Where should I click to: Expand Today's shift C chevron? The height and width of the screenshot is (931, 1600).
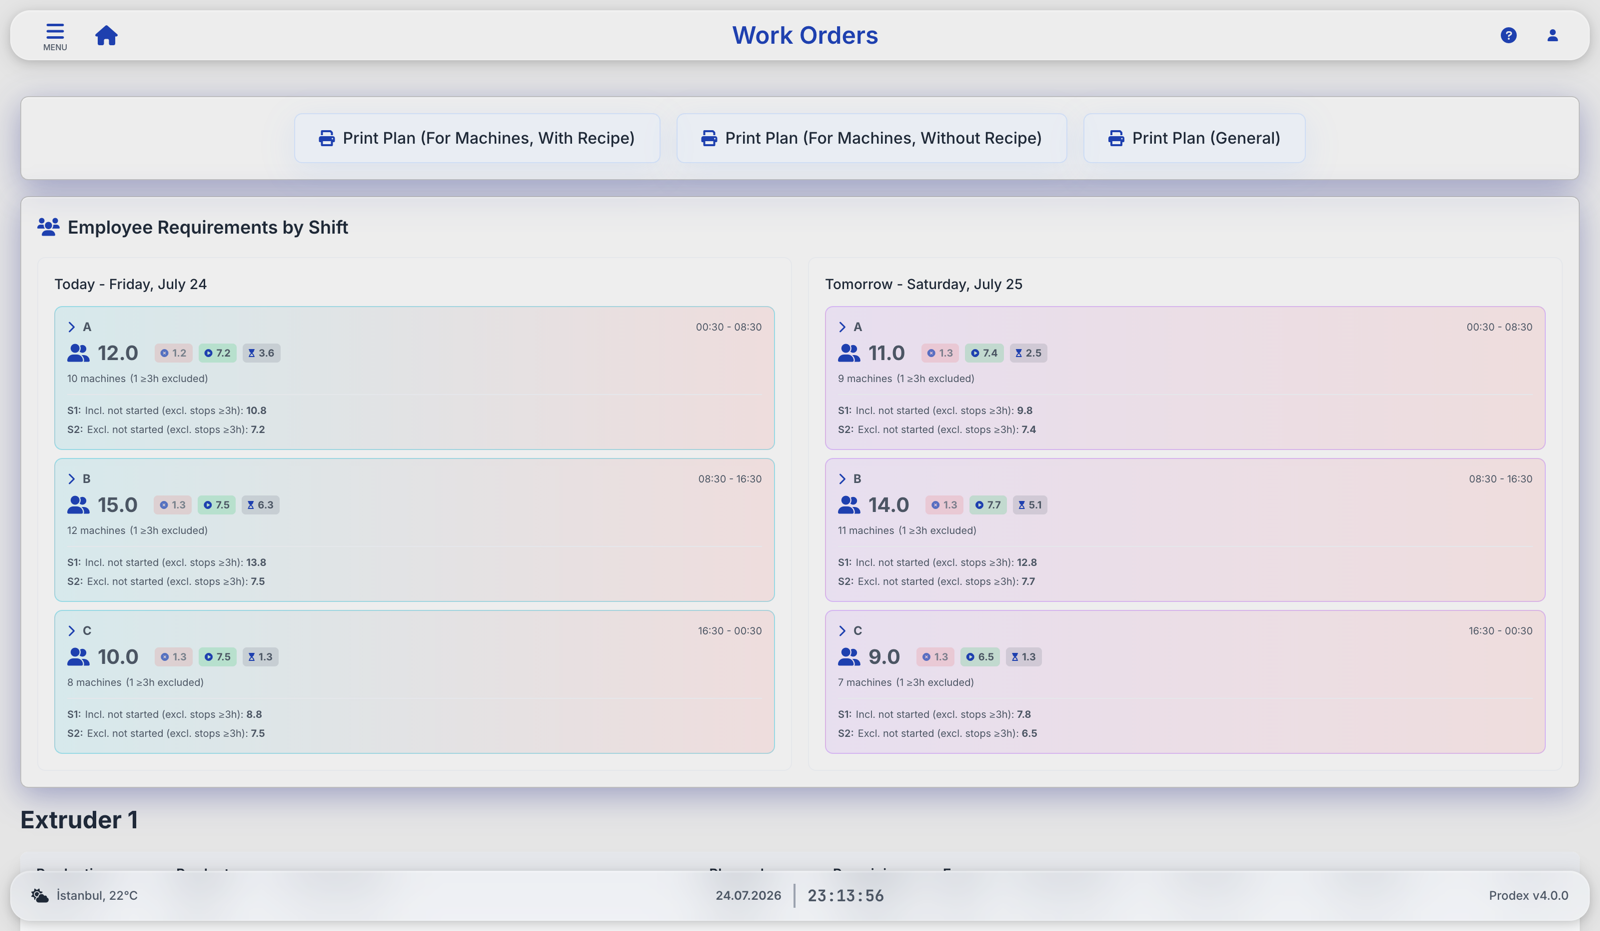[71, 631]
